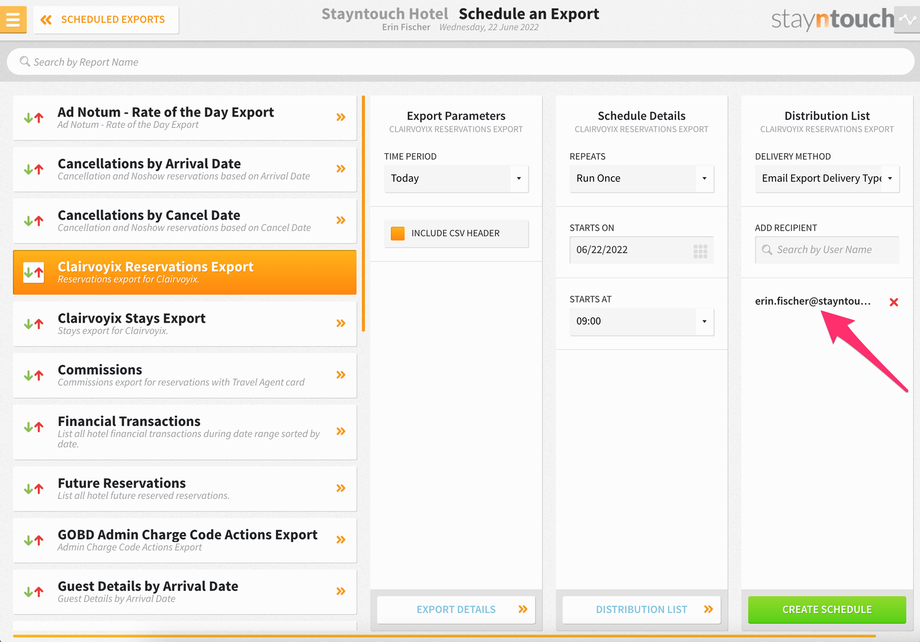Click export arrows icon for Commissions

[33, 375]
